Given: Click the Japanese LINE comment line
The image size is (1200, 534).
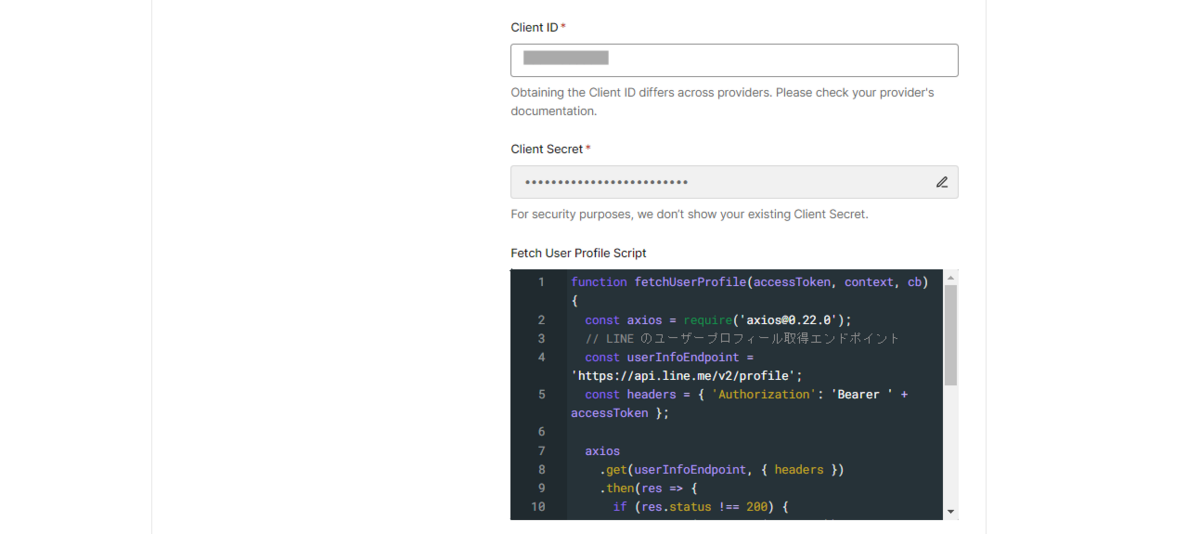Looking at the screenshot, I should pos(742,338).
